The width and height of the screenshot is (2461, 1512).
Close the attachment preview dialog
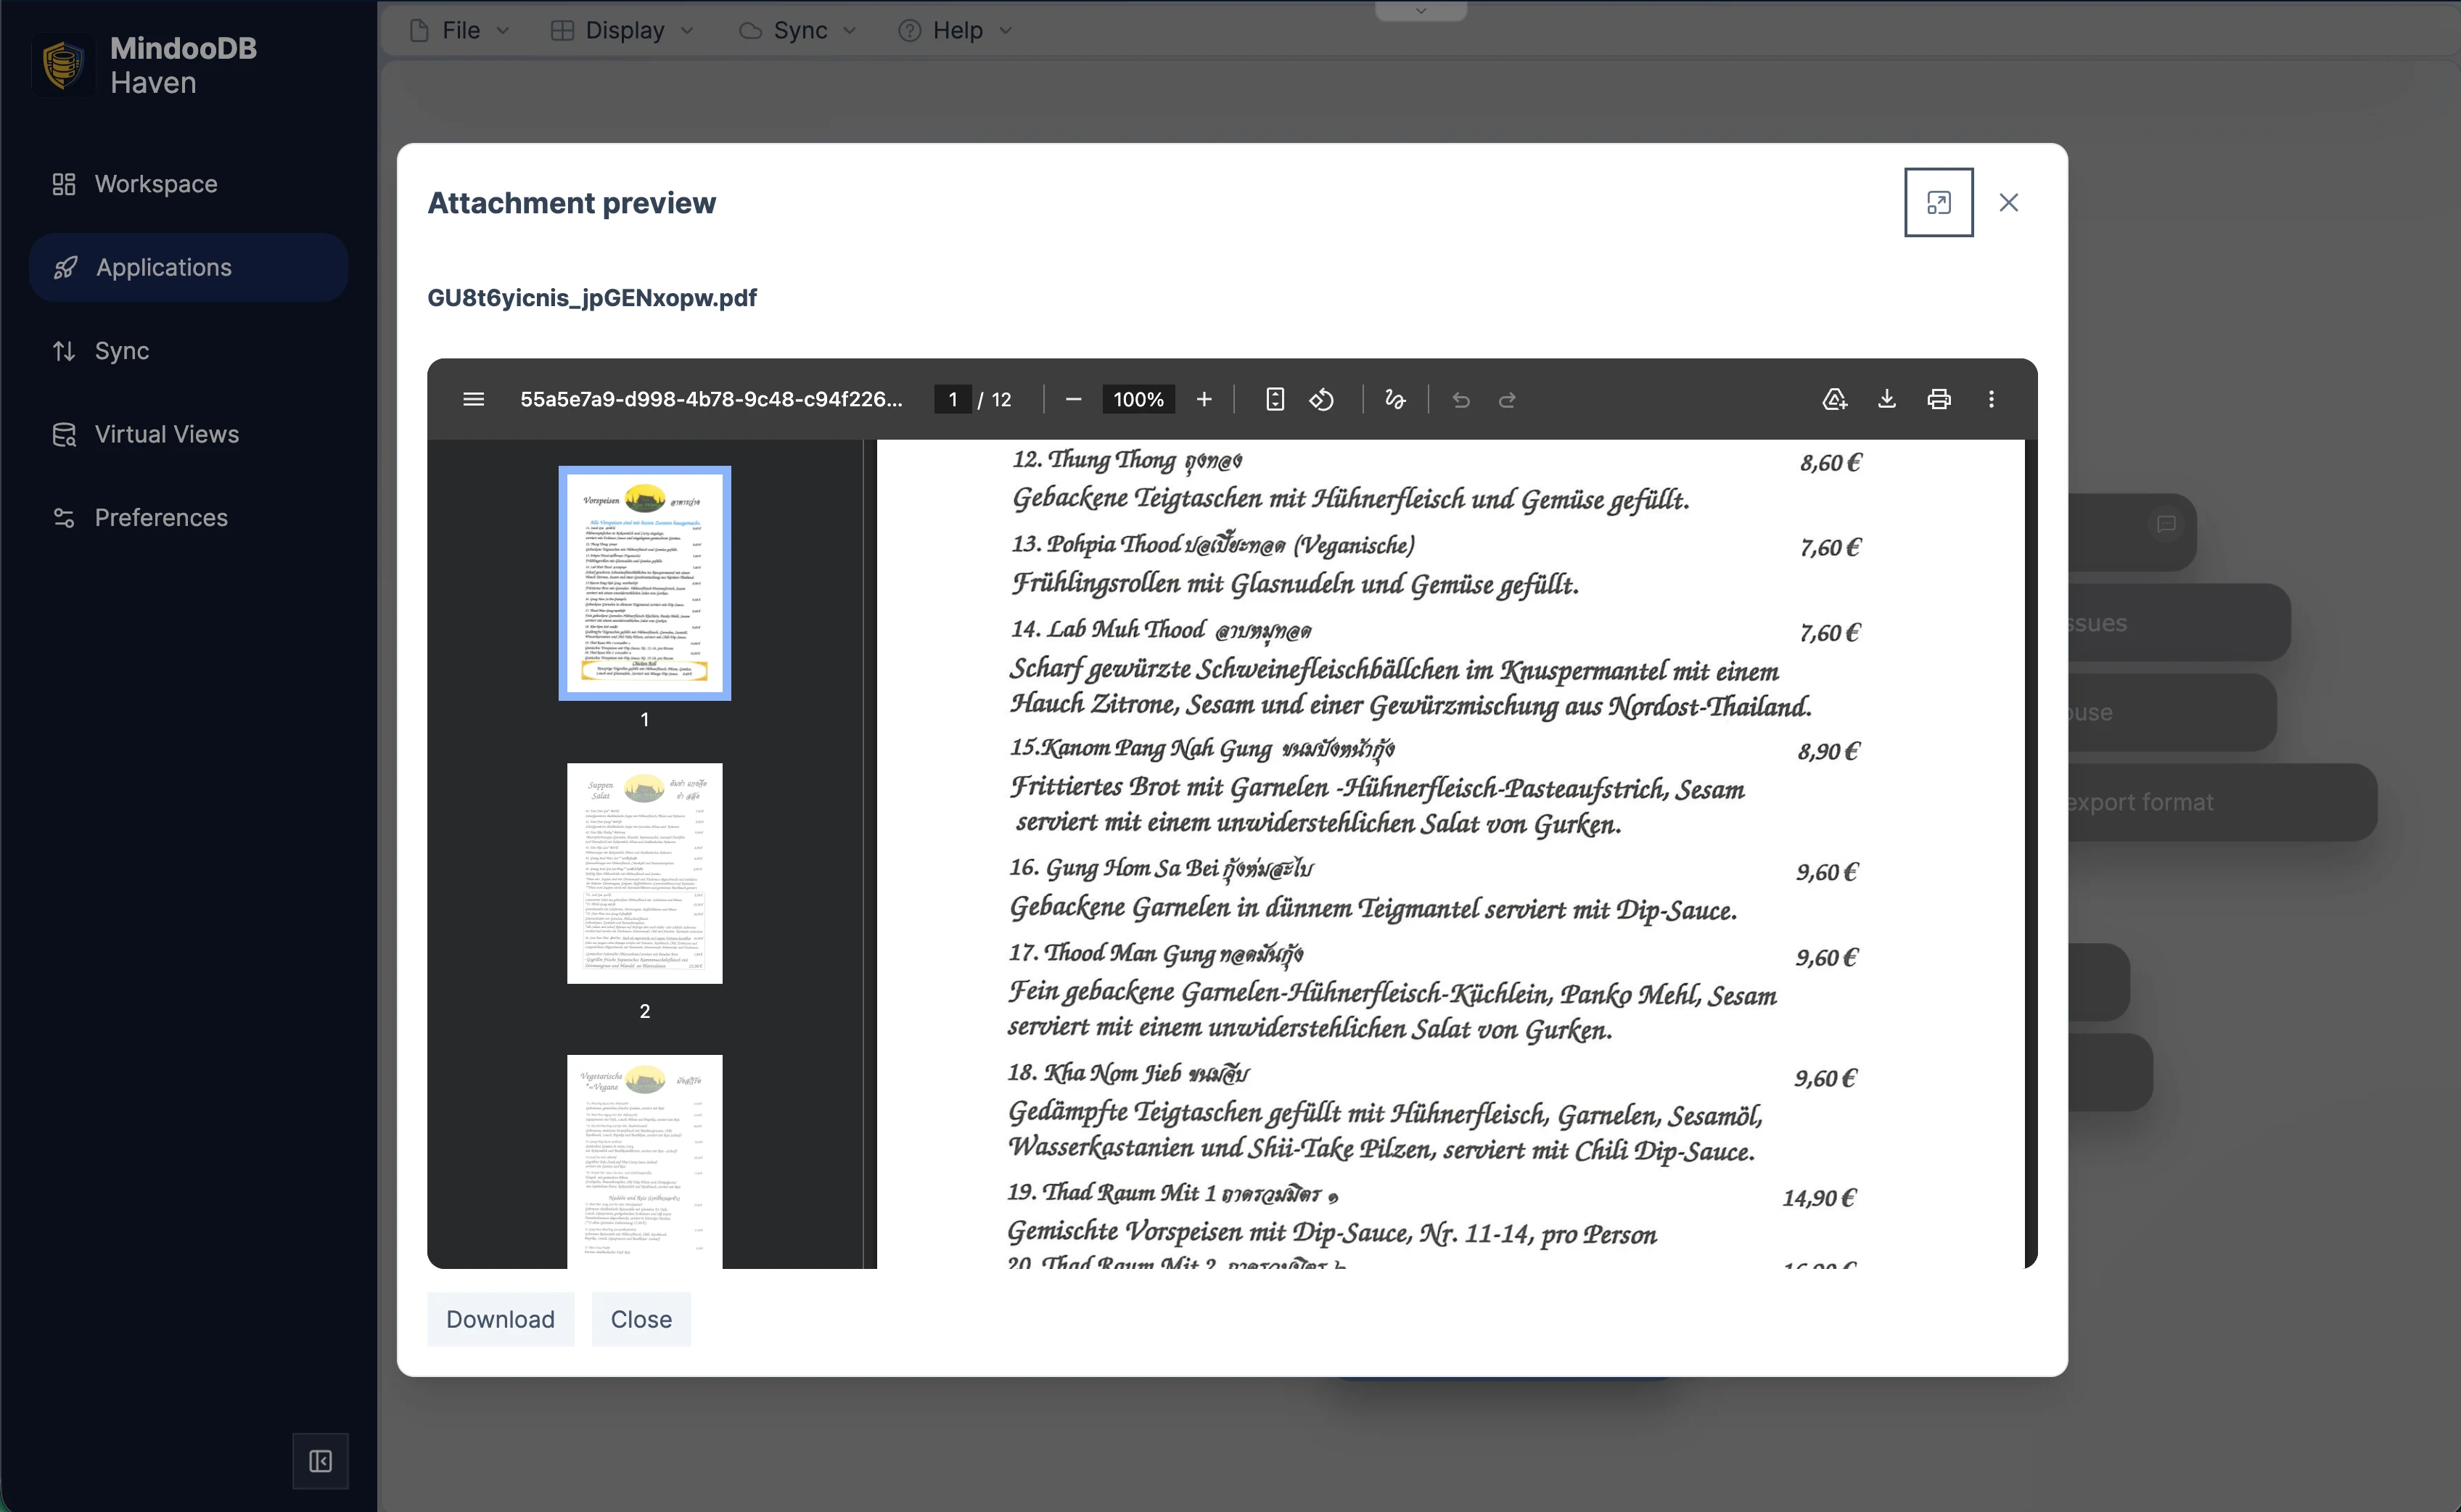2009,202
